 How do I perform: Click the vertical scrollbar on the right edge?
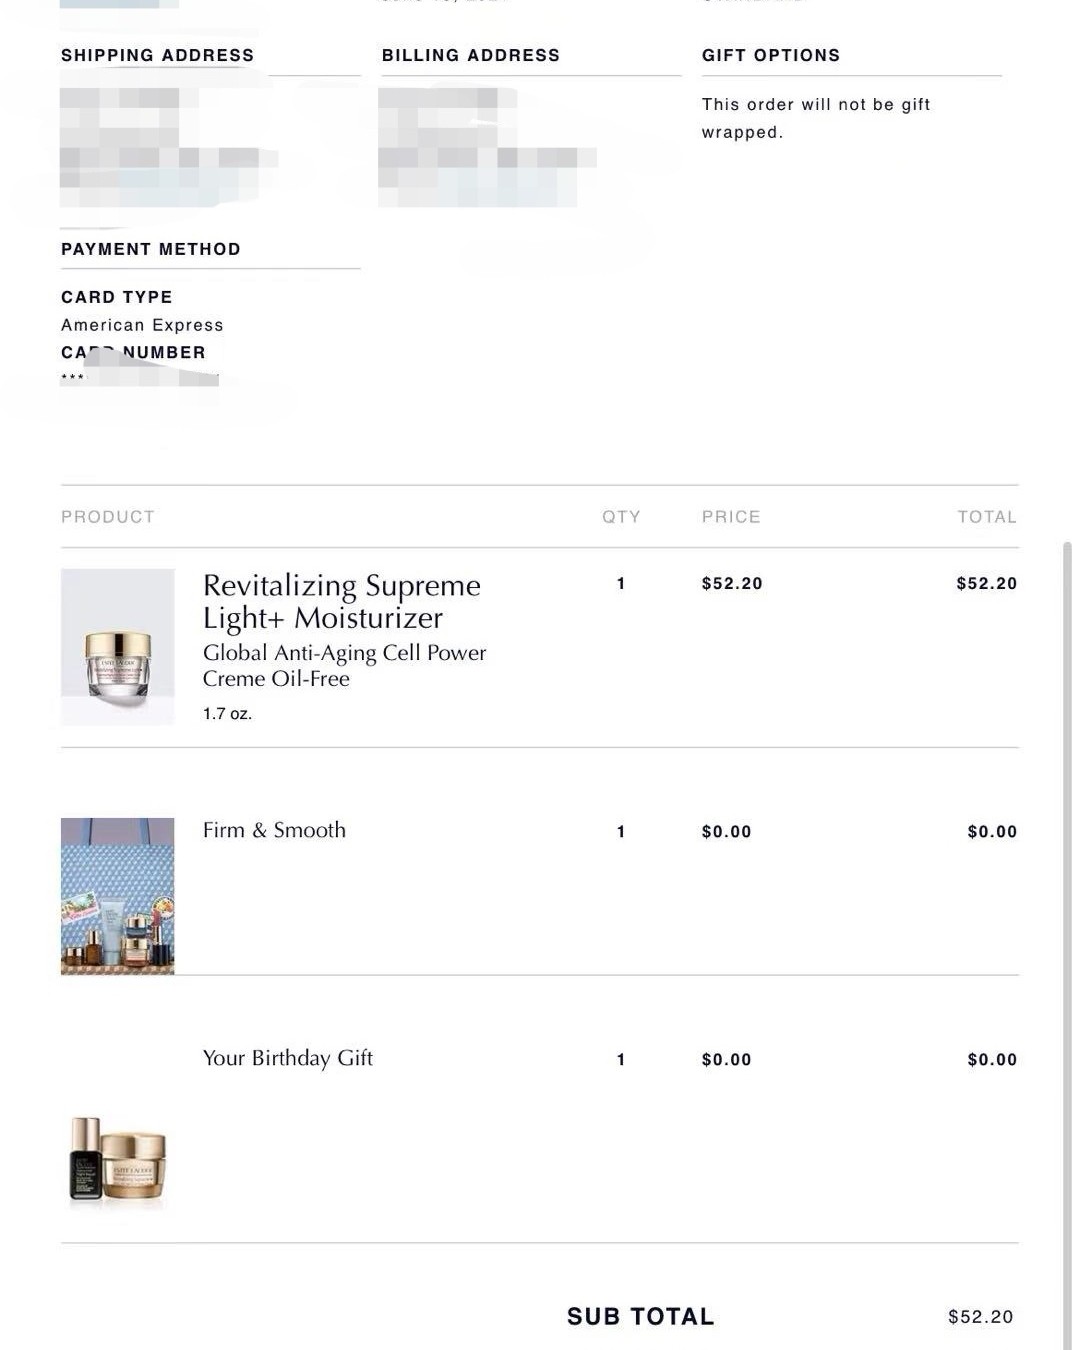1067,900
